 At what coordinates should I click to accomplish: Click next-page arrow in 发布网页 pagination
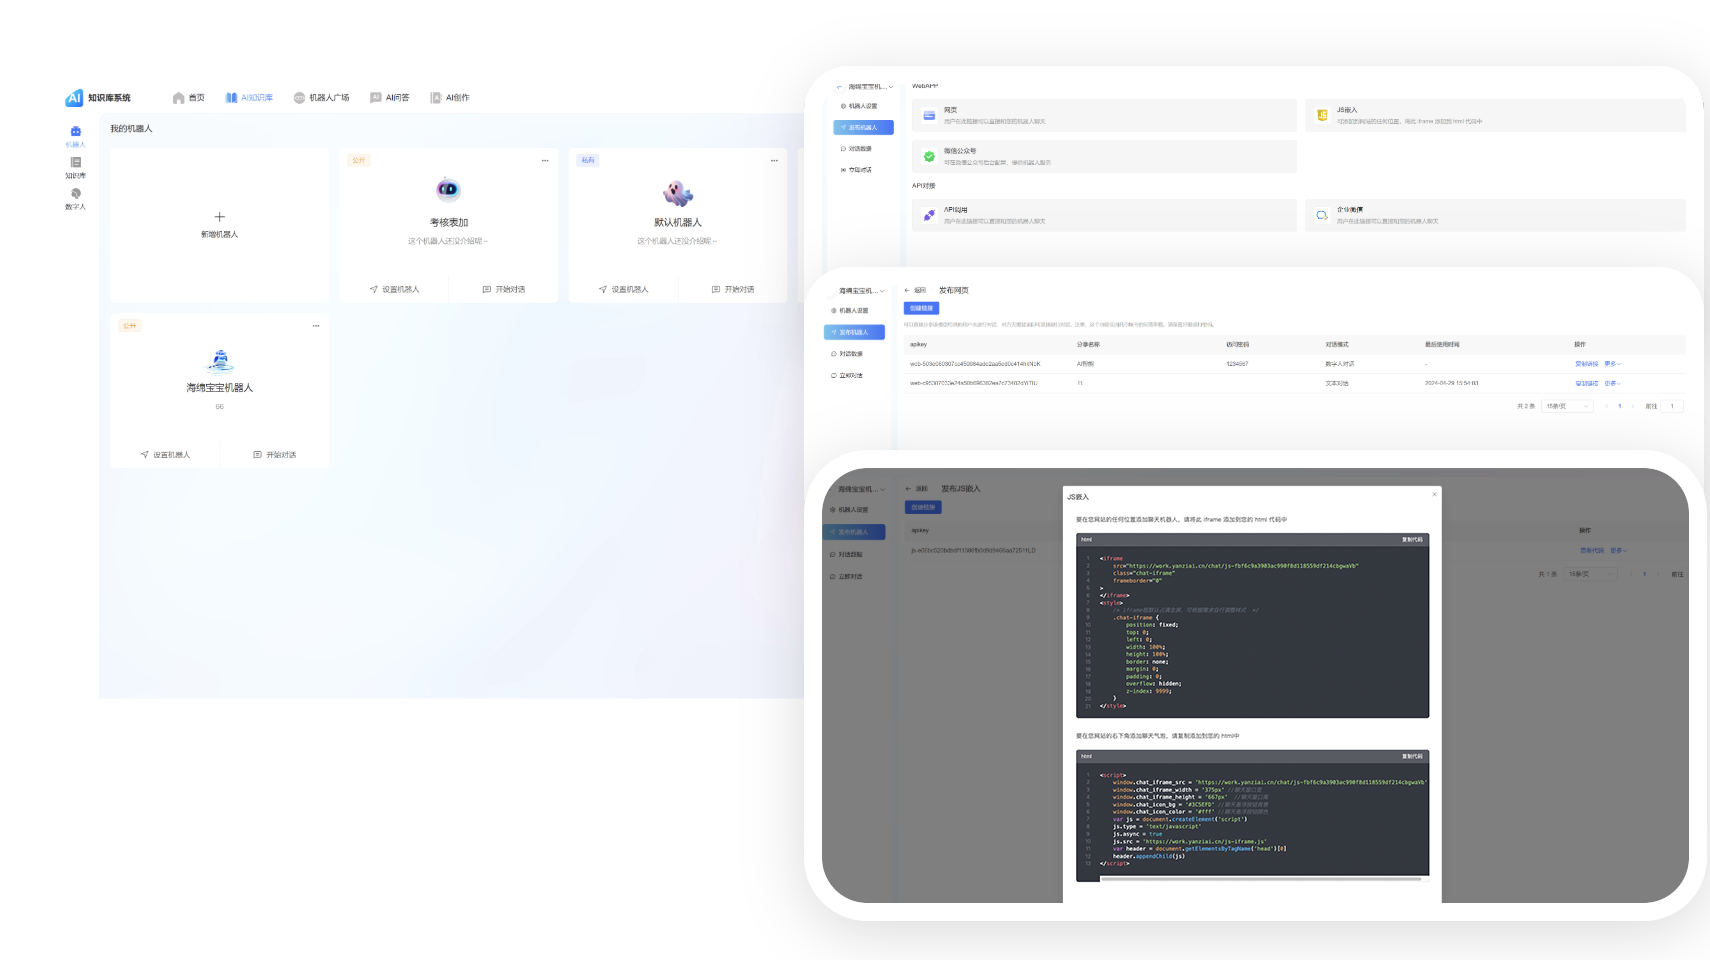[x=1633, y=406]
